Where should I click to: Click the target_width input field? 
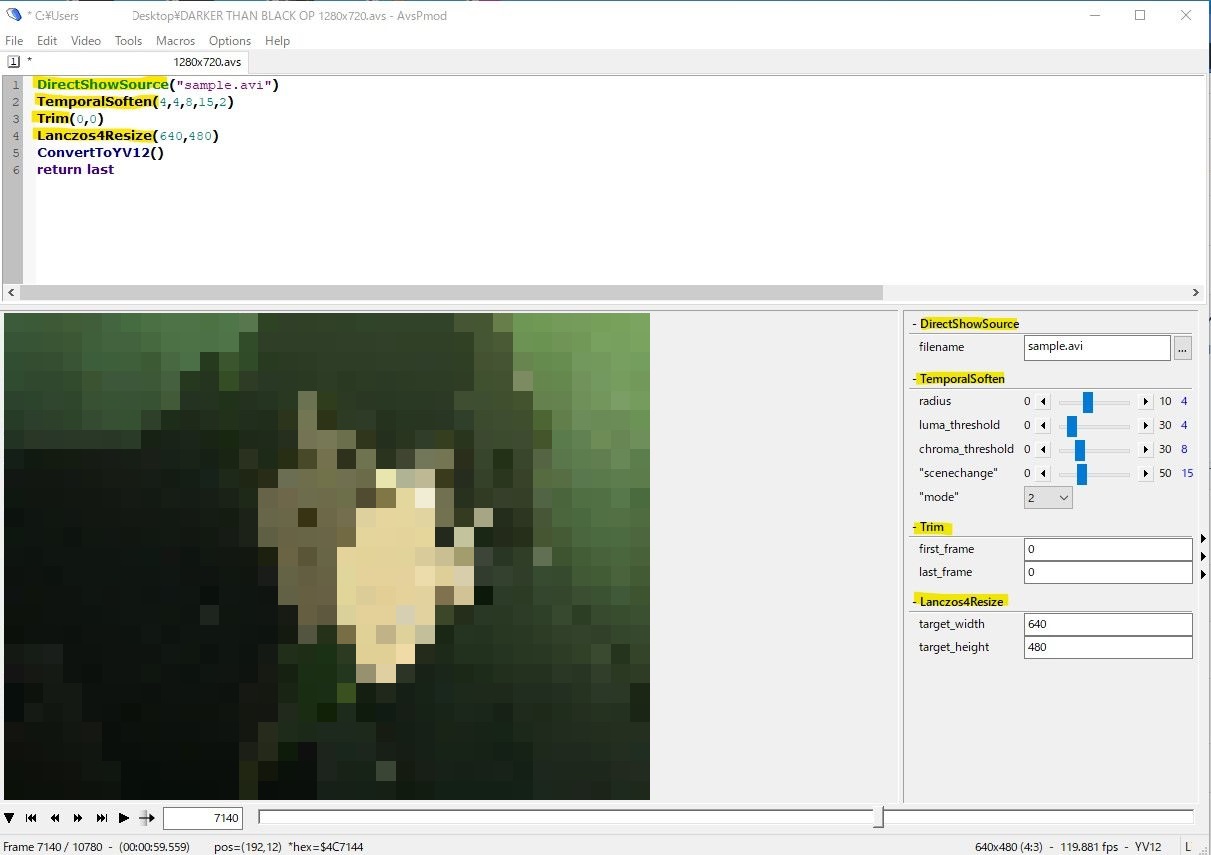[x=1108, y=625]
